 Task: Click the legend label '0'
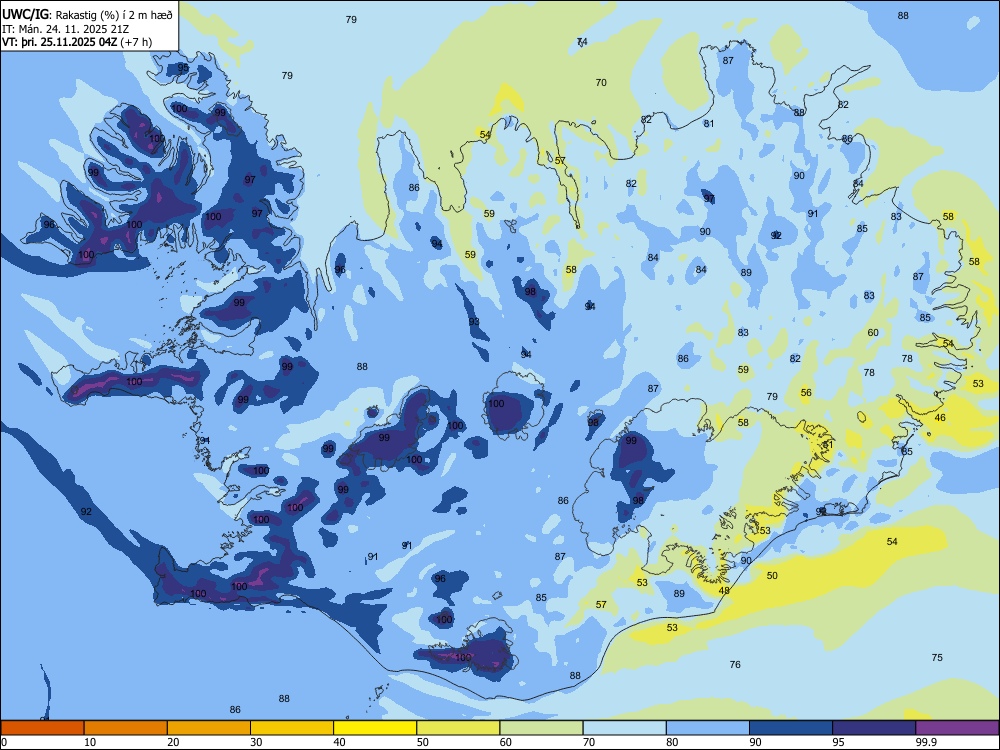point(4,742)
